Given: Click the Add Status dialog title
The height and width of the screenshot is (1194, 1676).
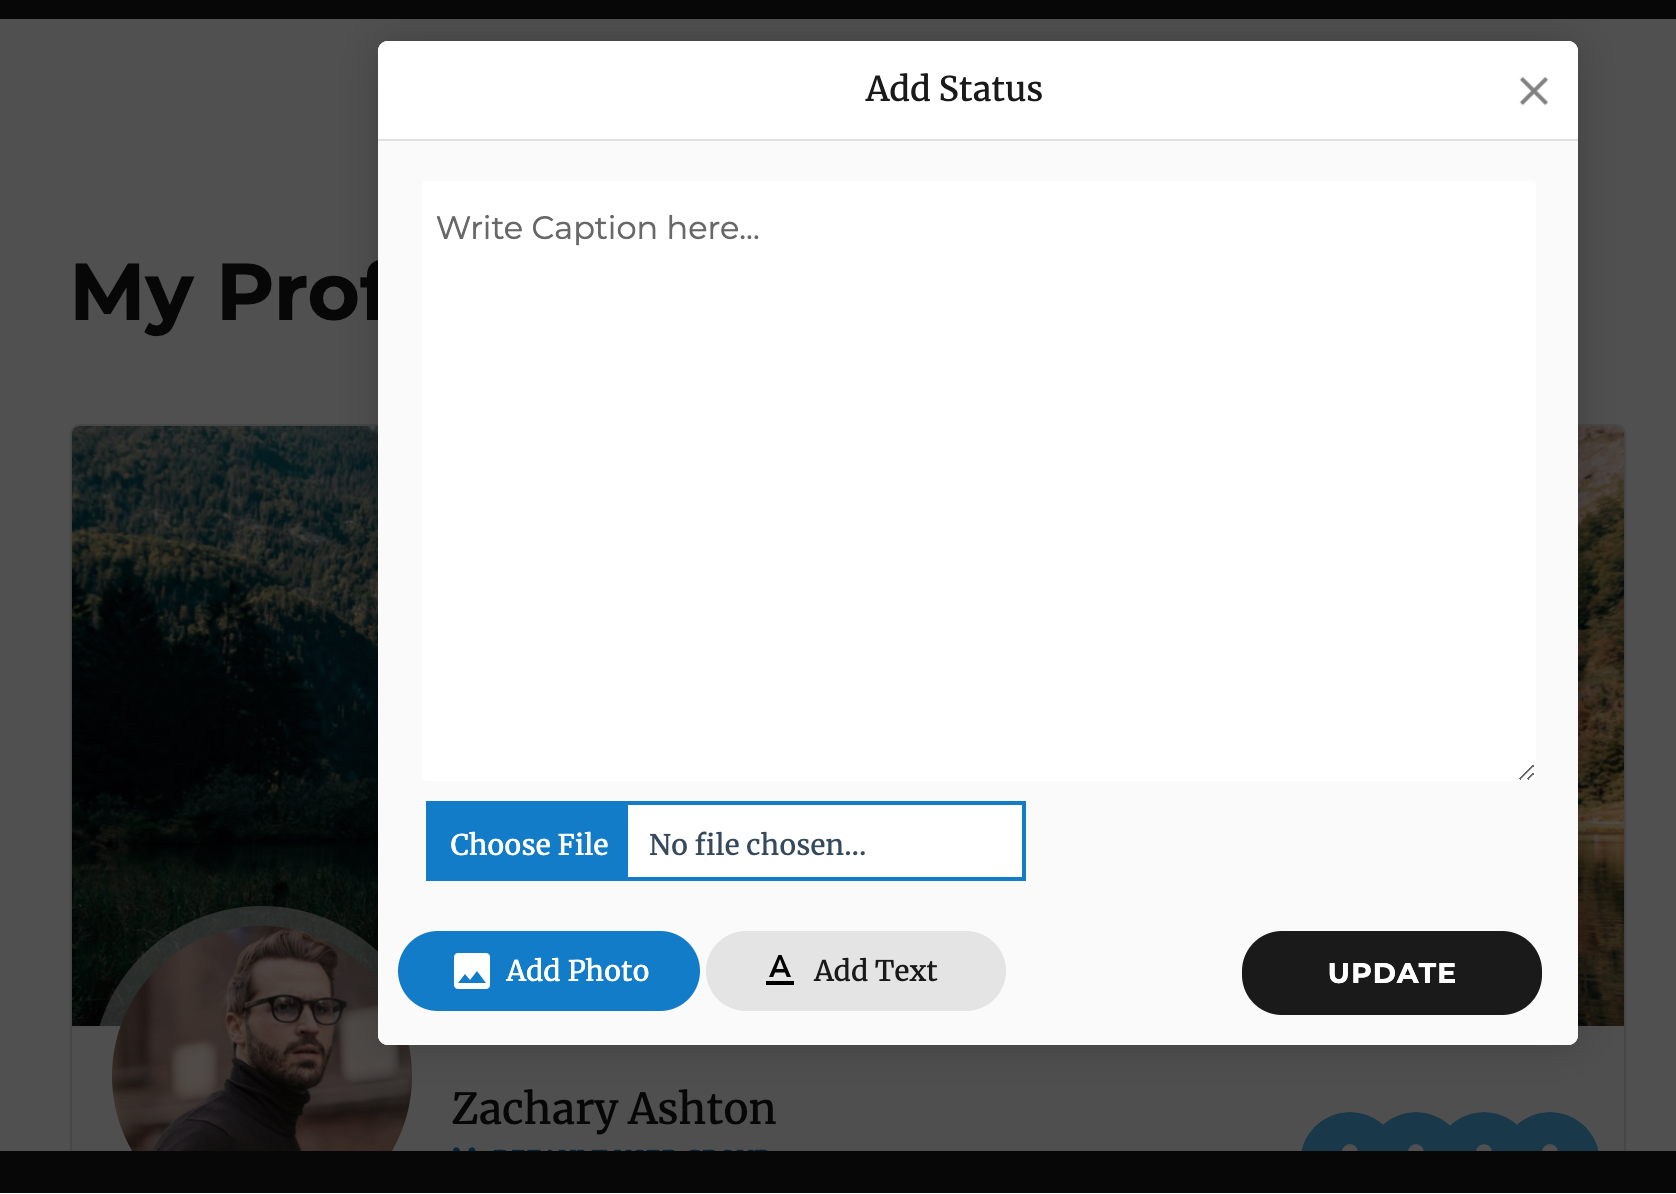Looking at the screenshot, I should pos(953,89).
